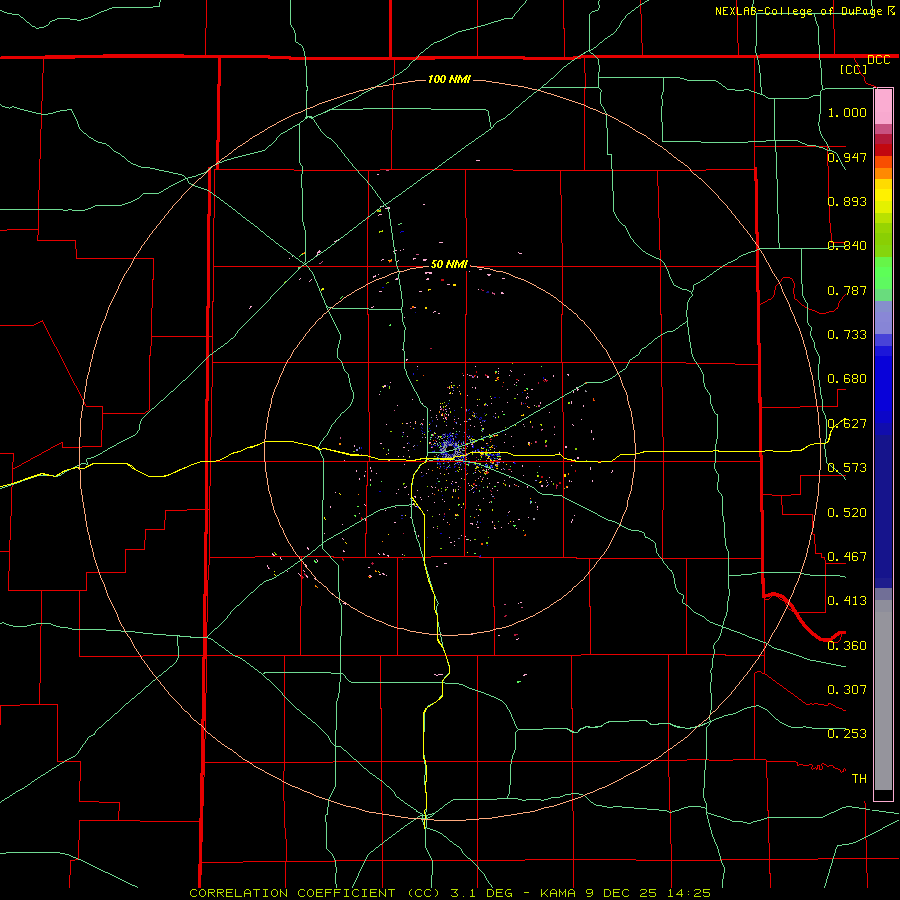Click the 100 NMI range ring label
900x900 pixels.
(x=449, y=79)
